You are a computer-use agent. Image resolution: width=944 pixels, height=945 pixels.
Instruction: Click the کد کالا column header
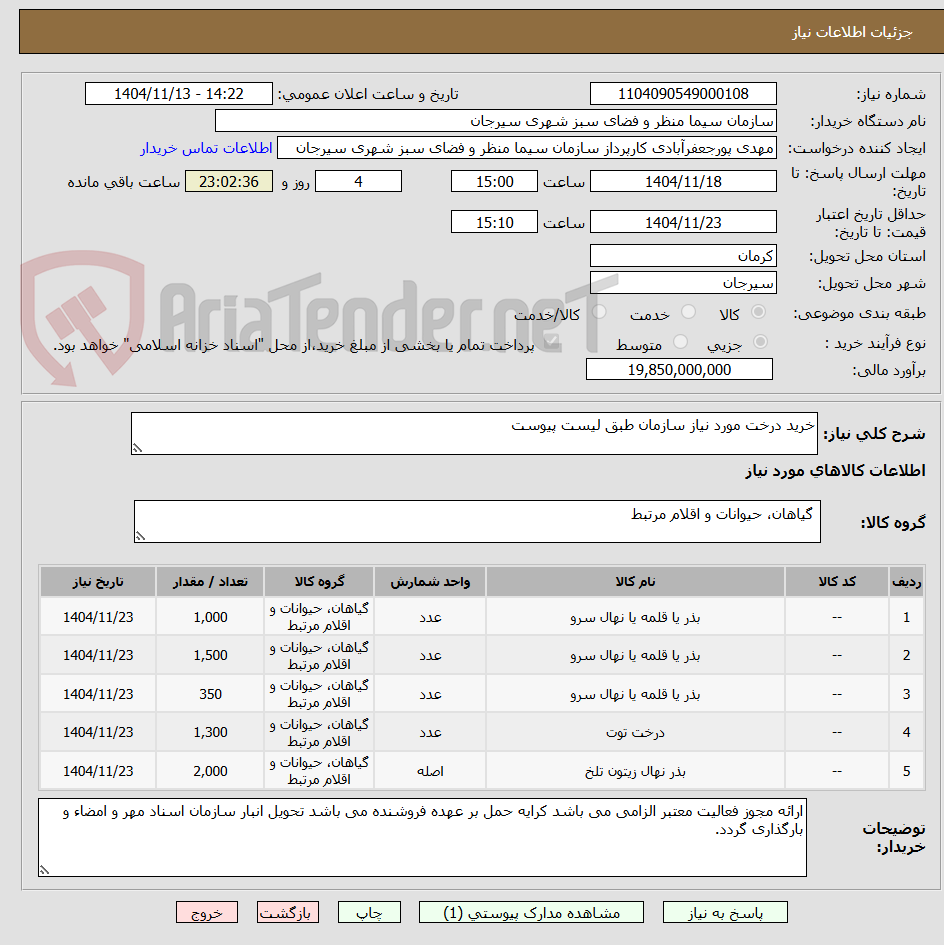click(x=837, y=582)
